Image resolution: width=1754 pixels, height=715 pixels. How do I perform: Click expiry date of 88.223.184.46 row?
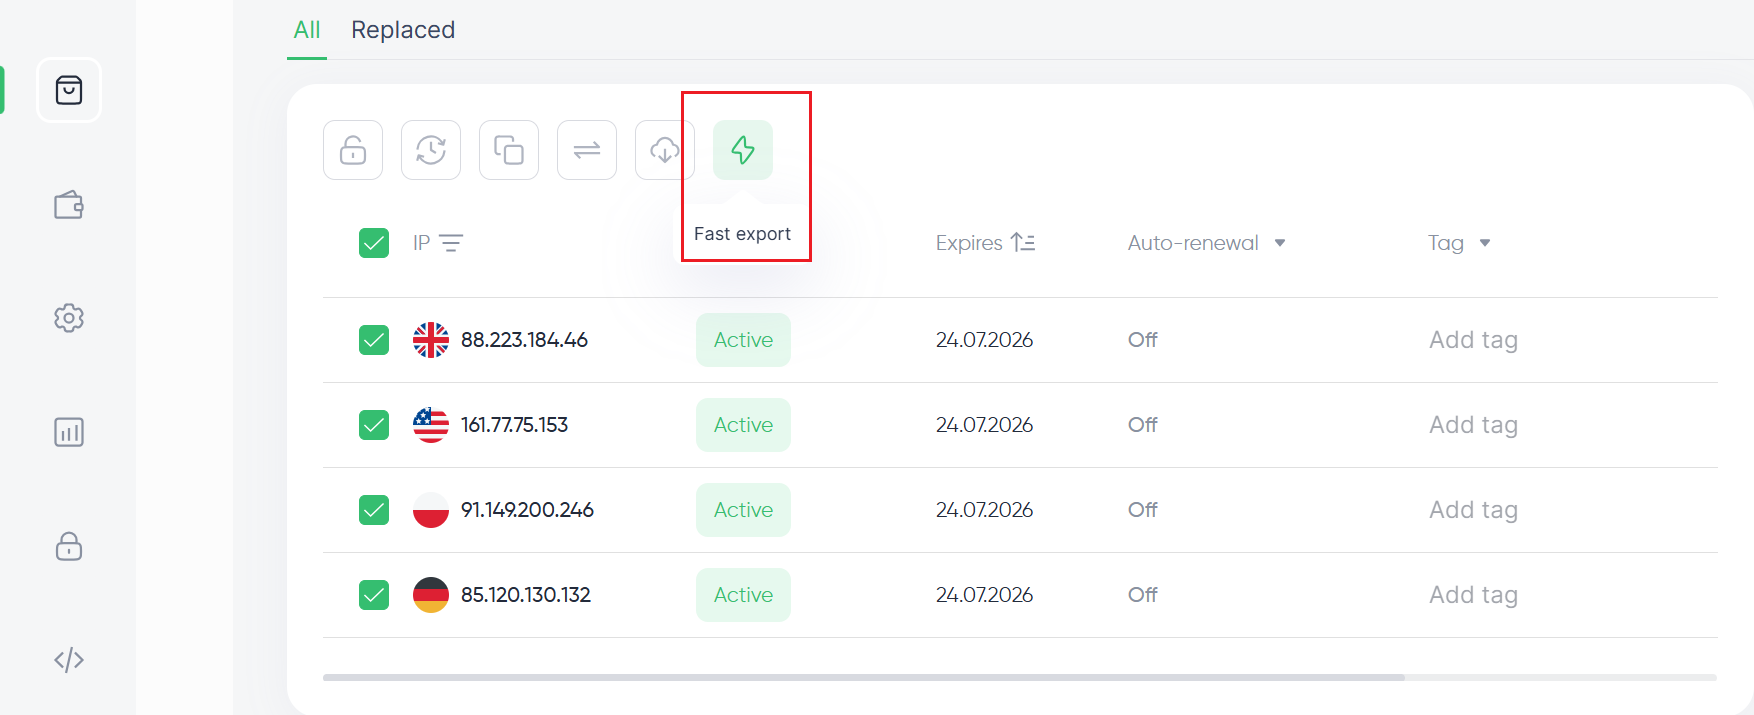[984, 340]
